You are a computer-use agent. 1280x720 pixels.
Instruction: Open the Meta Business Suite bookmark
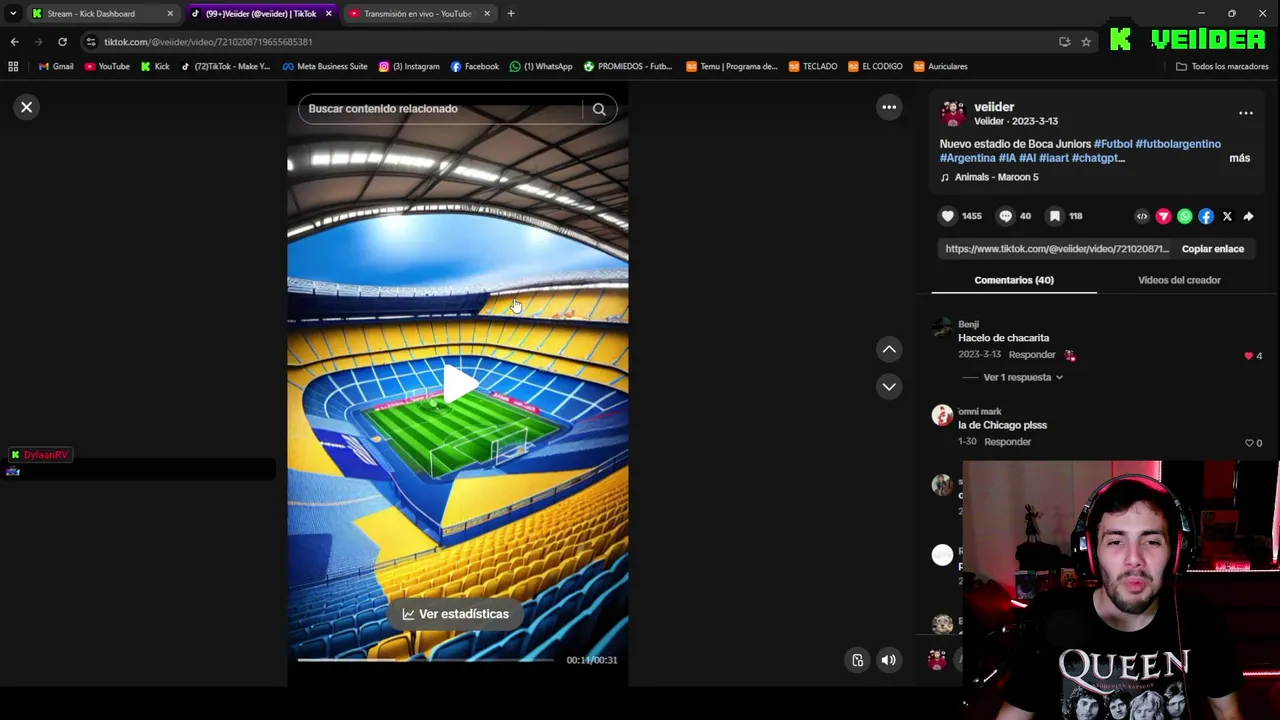pyautogui.click(x=325, y=67)
